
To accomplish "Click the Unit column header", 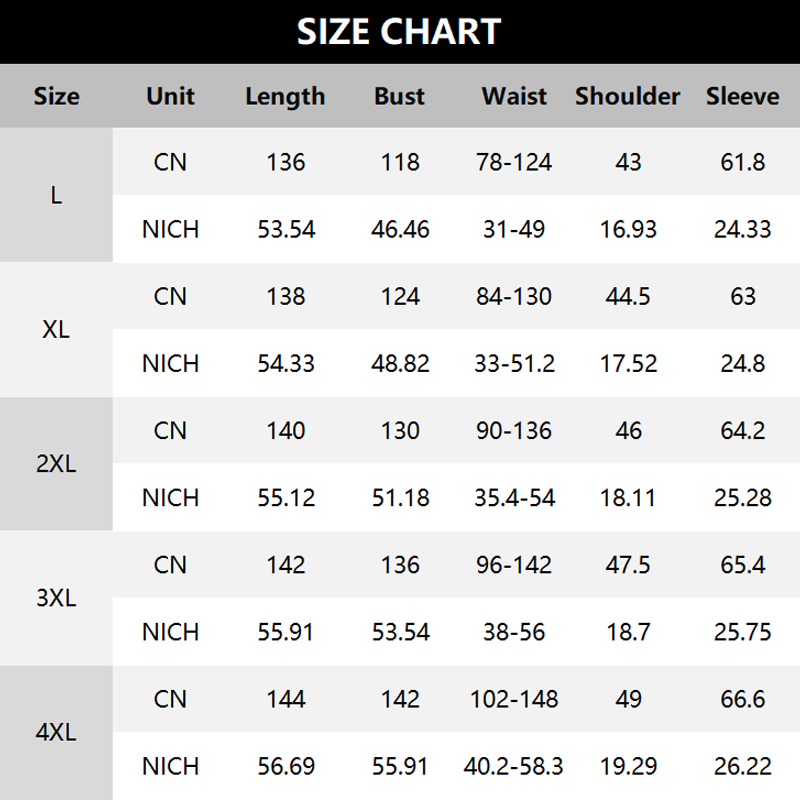I will [170, 96].
